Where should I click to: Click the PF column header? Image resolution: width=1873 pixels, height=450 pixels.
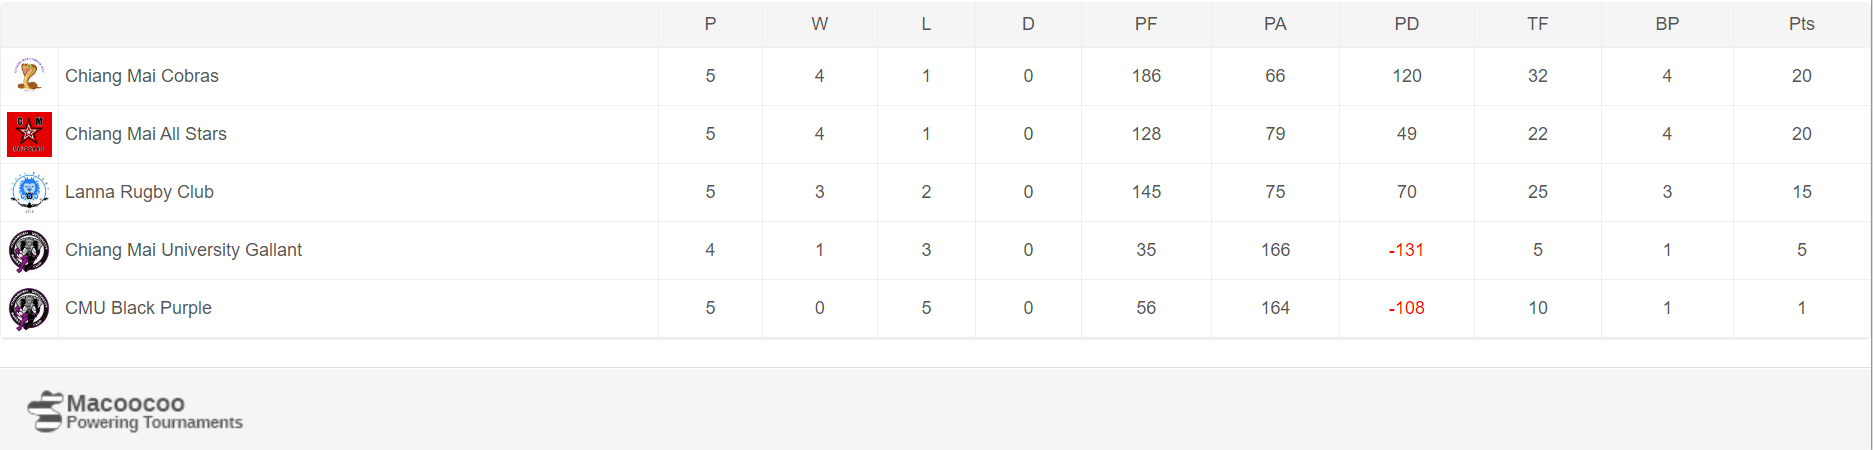(1146, 24)
